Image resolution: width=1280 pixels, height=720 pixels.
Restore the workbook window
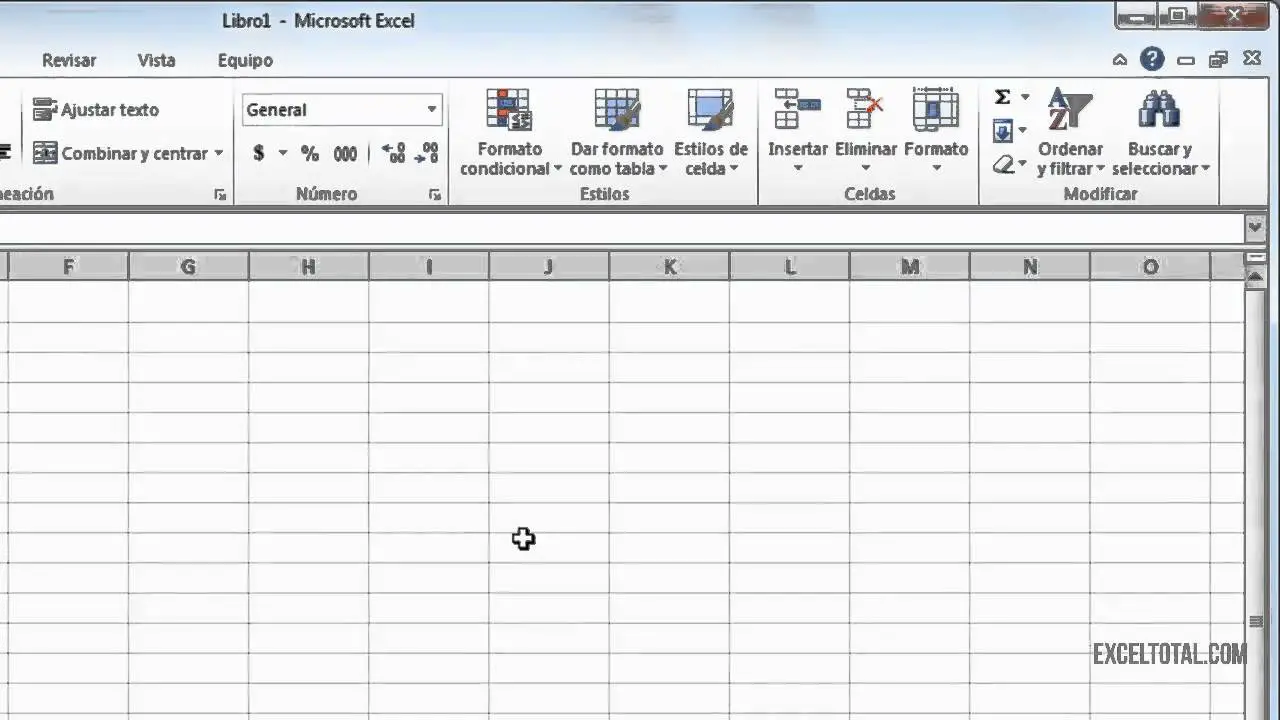(x=1218, y=60)
